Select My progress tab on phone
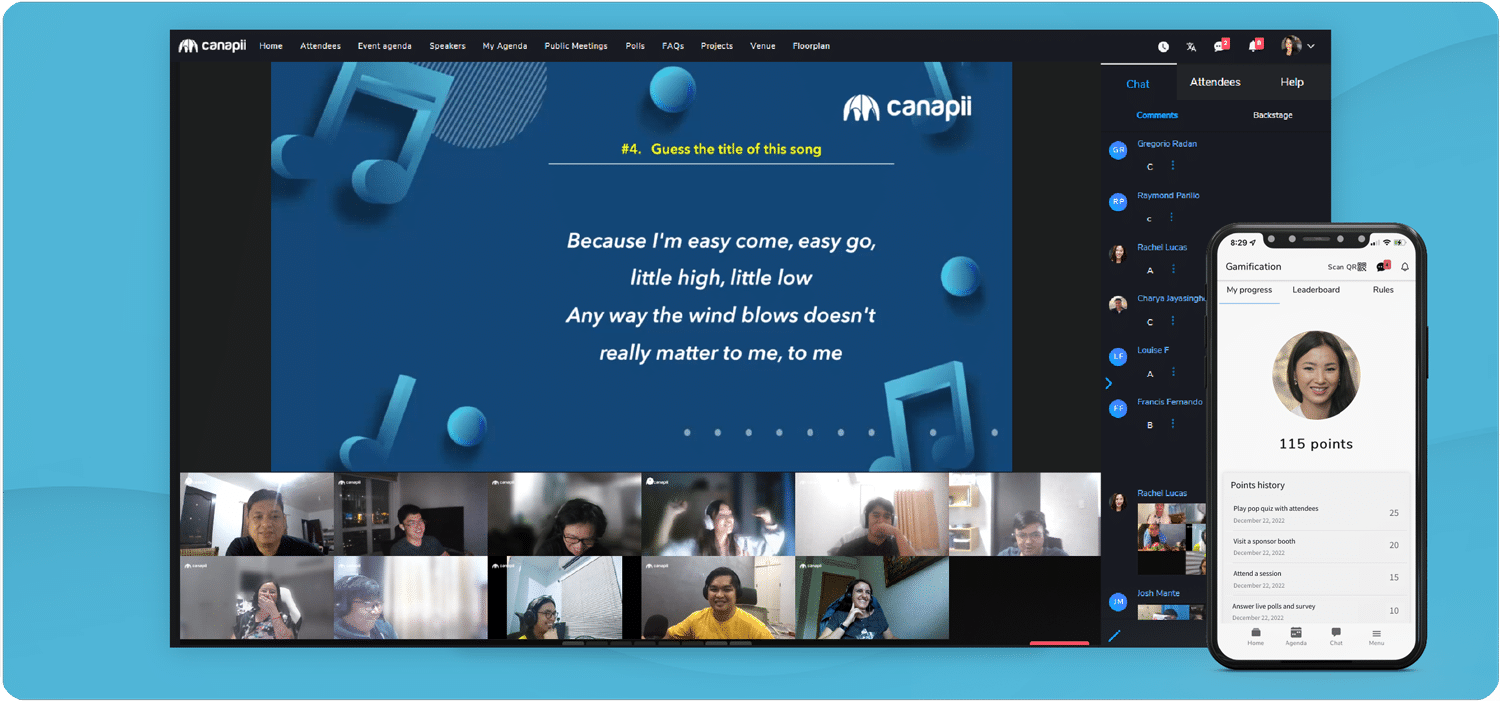Viewport: 1500px width, 701px height. pos(1249,290)
